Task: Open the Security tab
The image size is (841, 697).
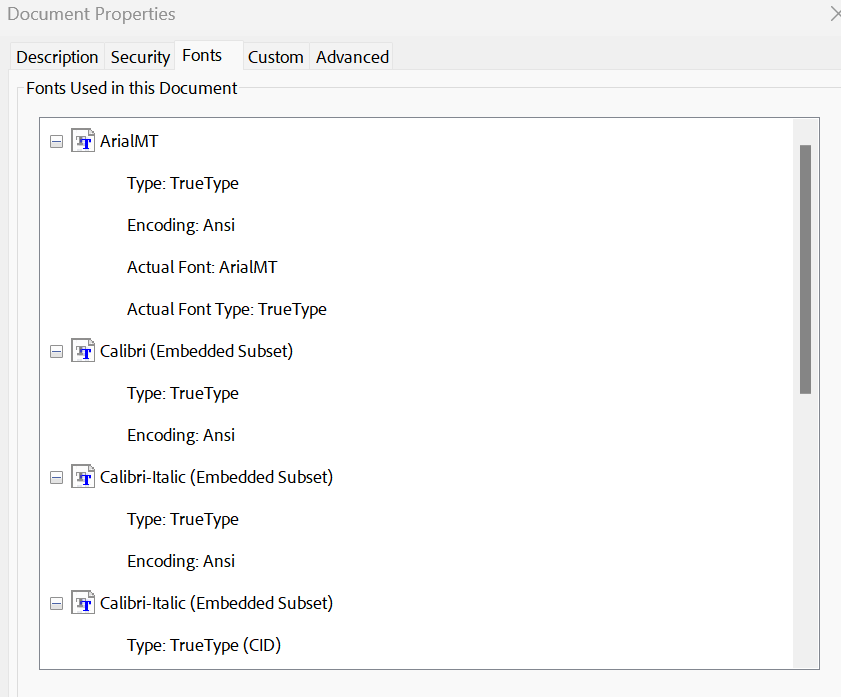Action: click(x=140, y=56)
